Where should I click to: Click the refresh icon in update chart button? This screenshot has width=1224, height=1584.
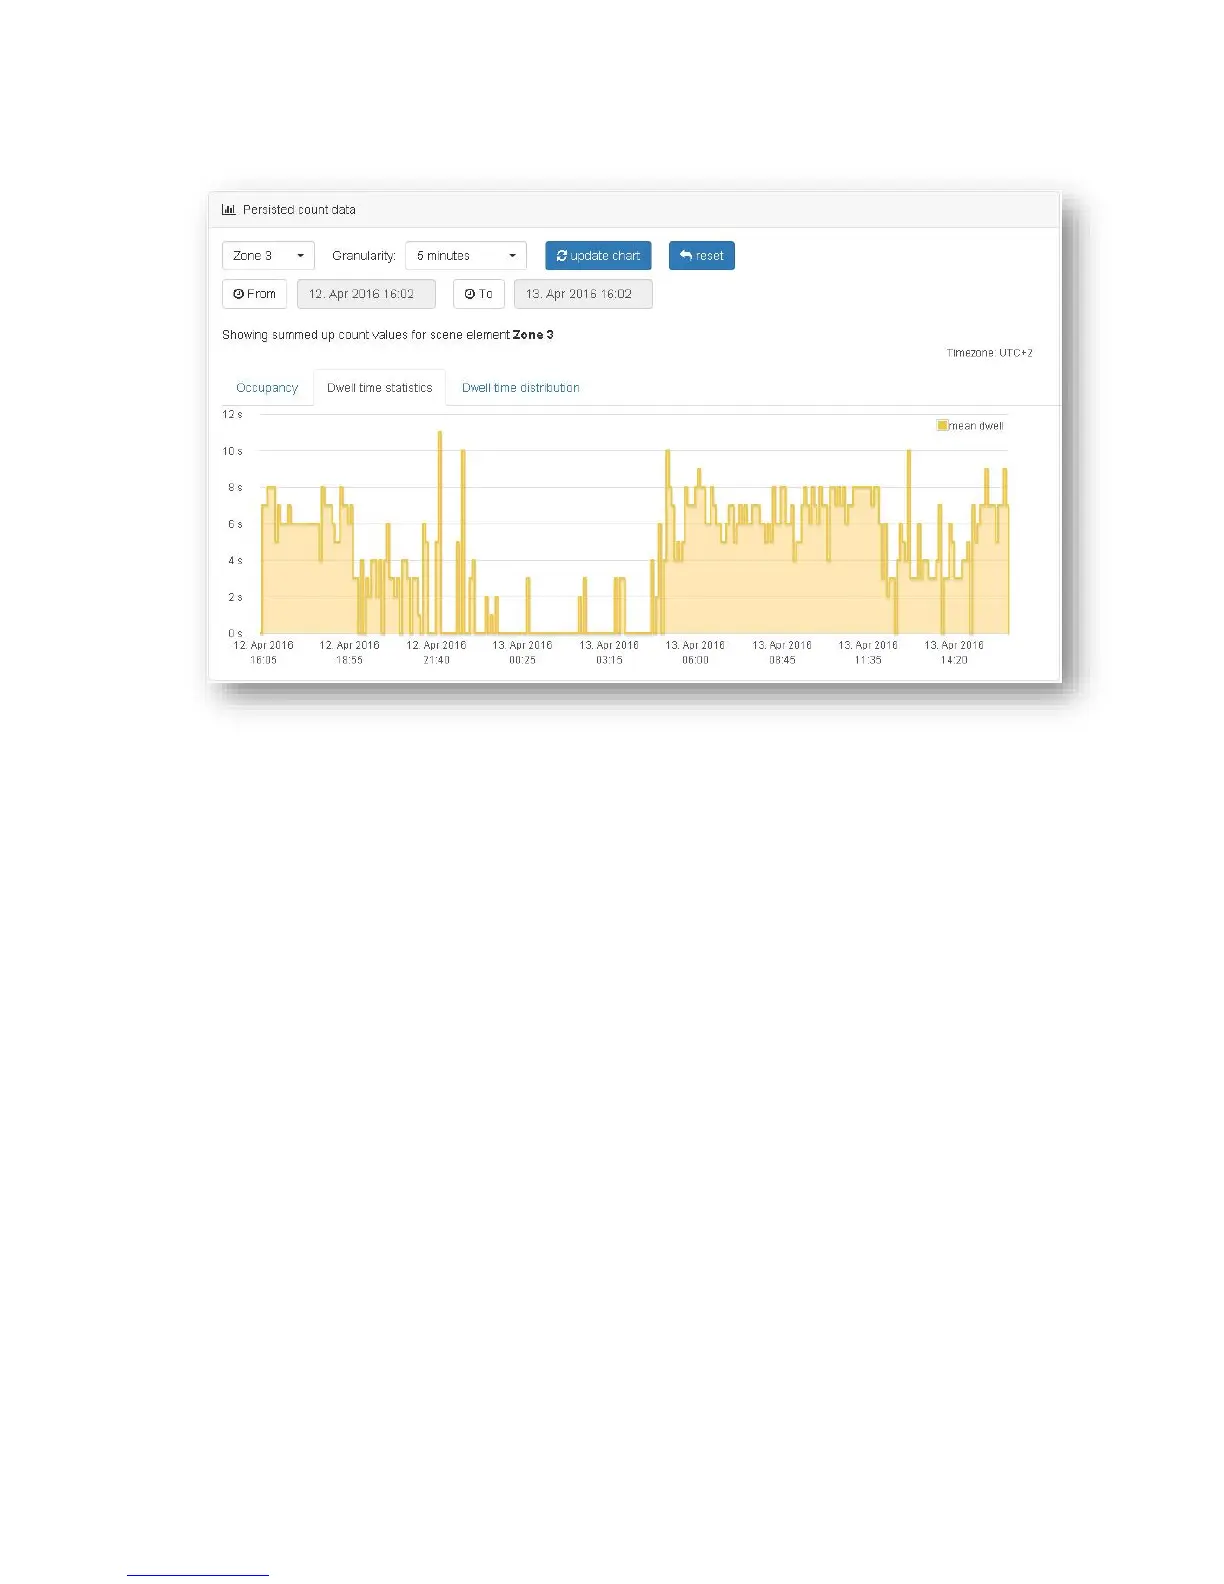coord(562,256)
